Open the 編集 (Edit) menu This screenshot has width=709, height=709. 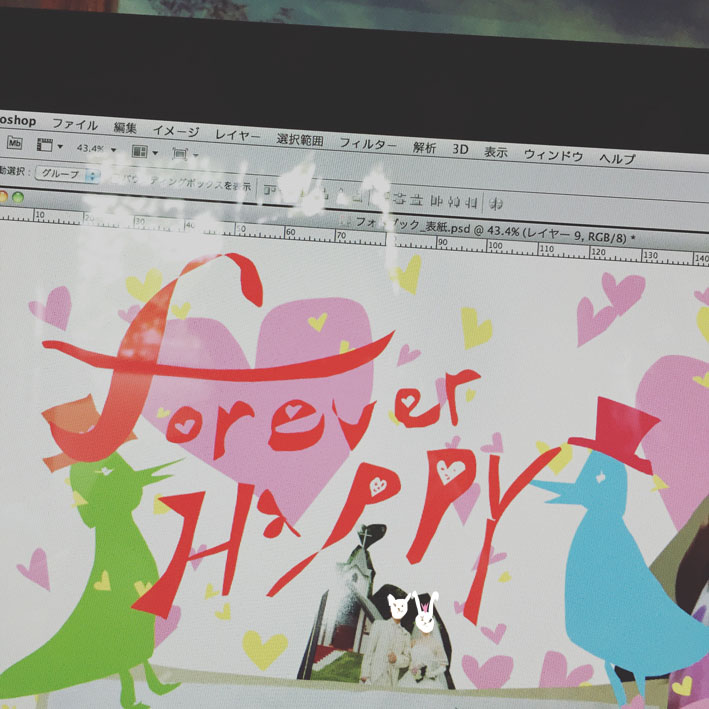125,128
